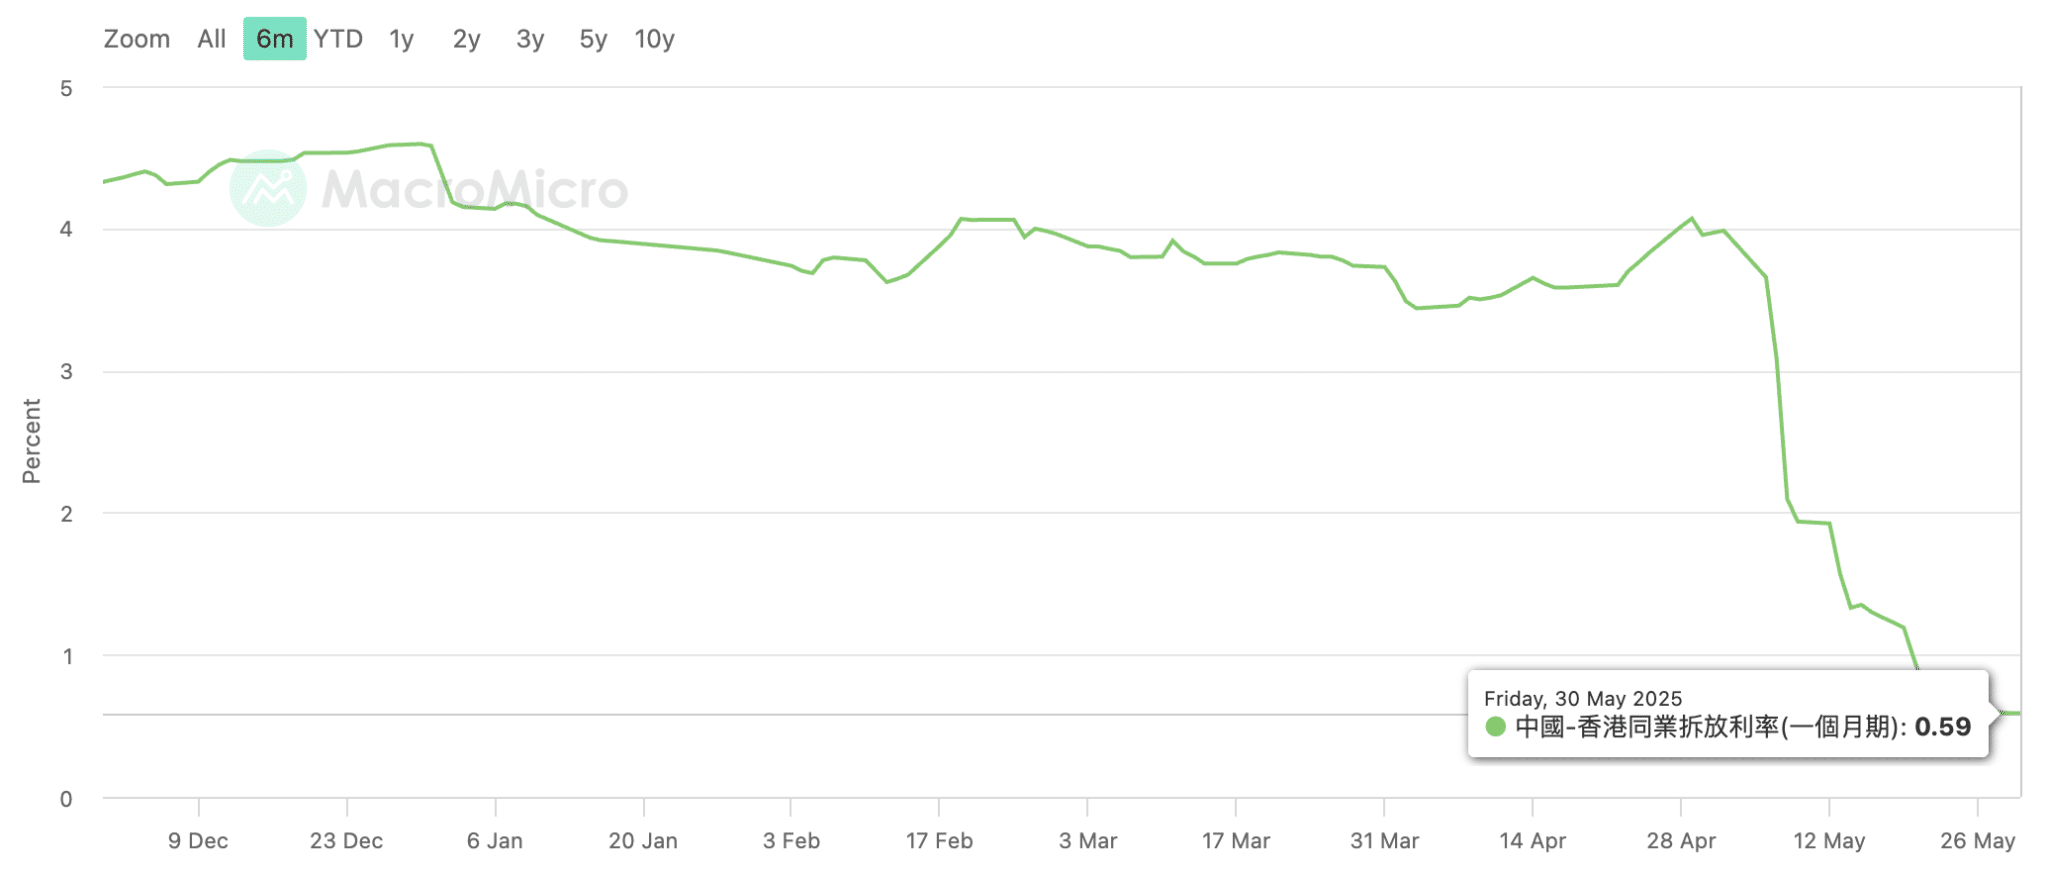Click the highlighted 6m zoom button
This screenshot has width=2048, height=877.
coord(274,39)
